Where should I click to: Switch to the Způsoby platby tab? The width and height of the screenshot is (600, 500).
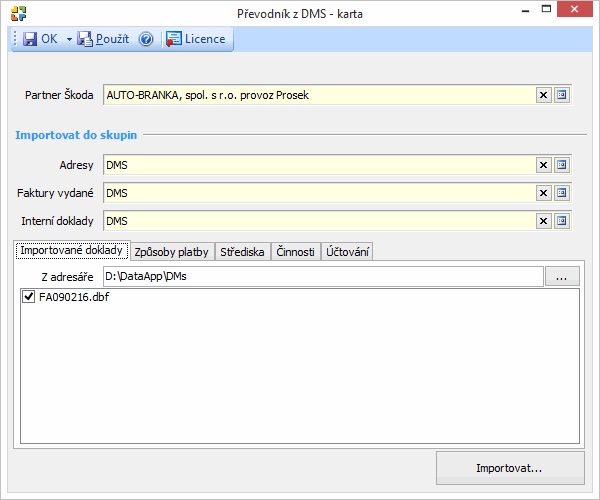pos(171,252)
